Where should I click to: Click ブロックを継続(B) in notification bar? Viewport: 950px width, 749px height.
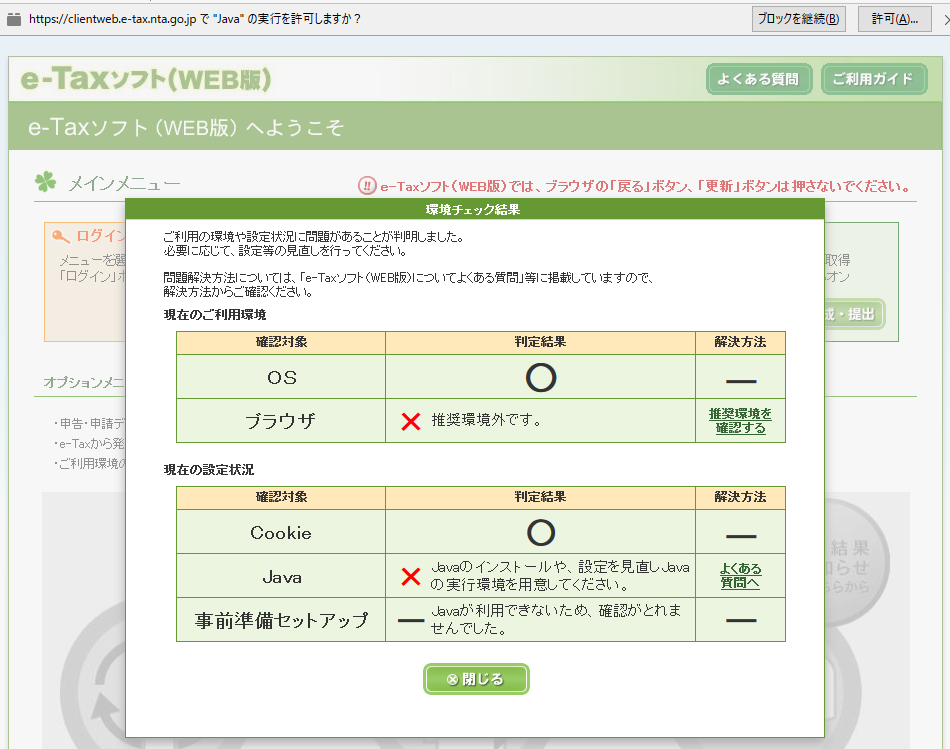click(x=799, y=19)
